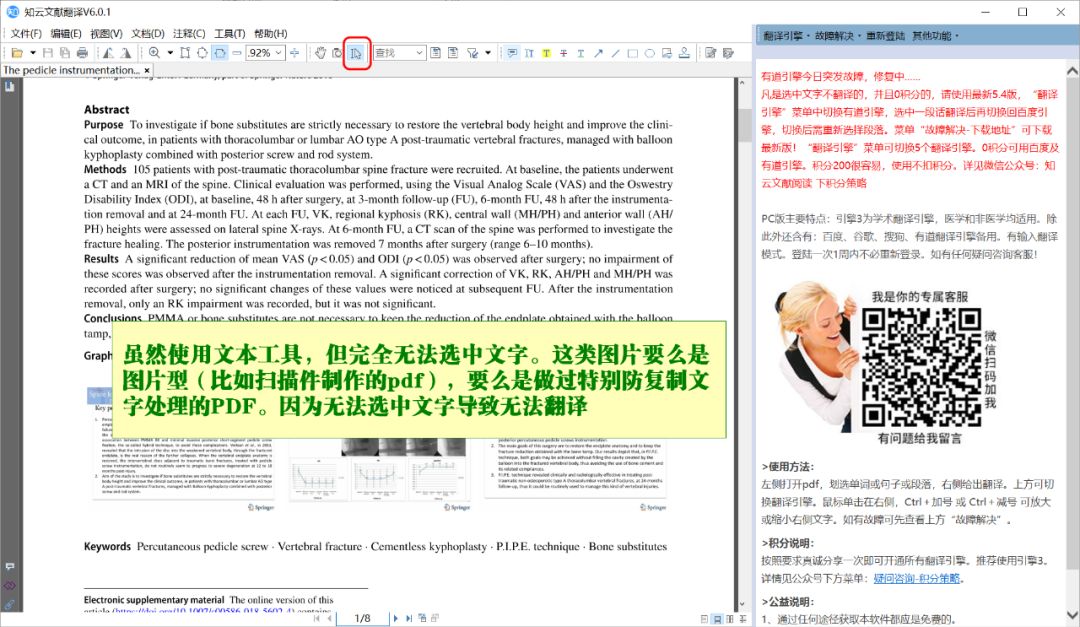Select the yellow highlight text tool
The width and height of the screenshot is (1080, 627).
coord(547,53)
